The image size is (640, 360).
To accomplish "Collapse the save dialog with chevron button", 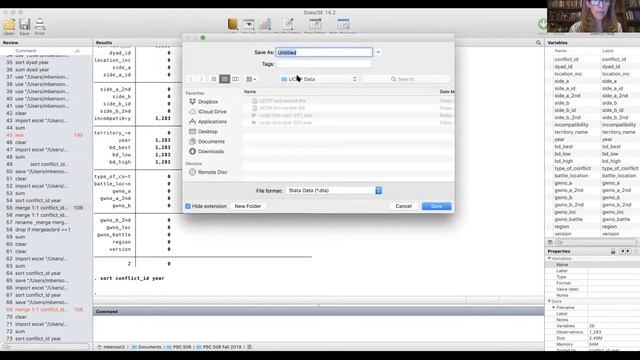I will tap(378, 52).
